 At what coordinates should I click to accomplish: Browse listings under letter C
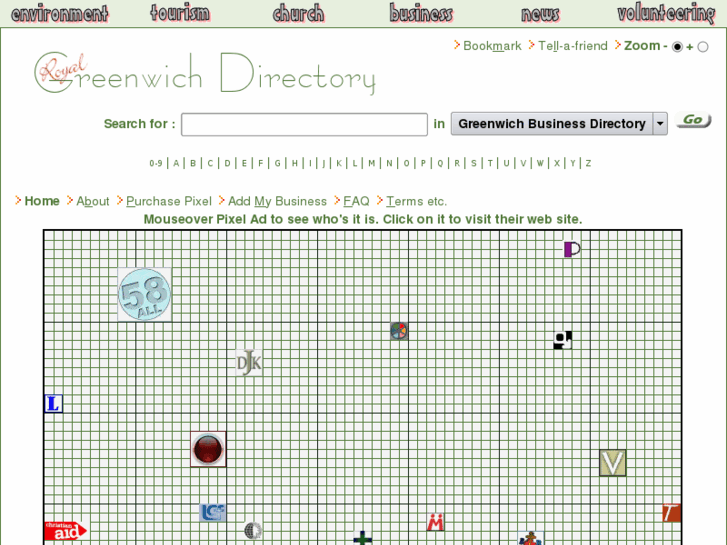pos(210,163)
